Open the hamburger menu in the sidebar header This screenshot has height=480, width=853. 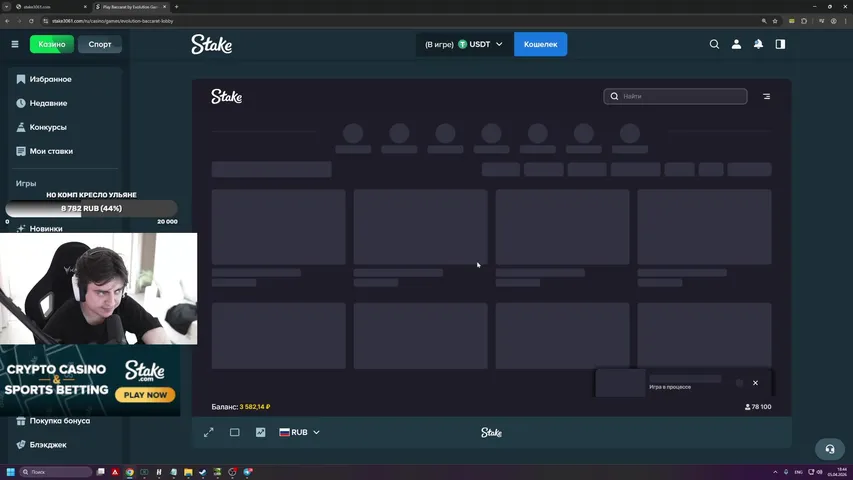click(x=15, y=44)
